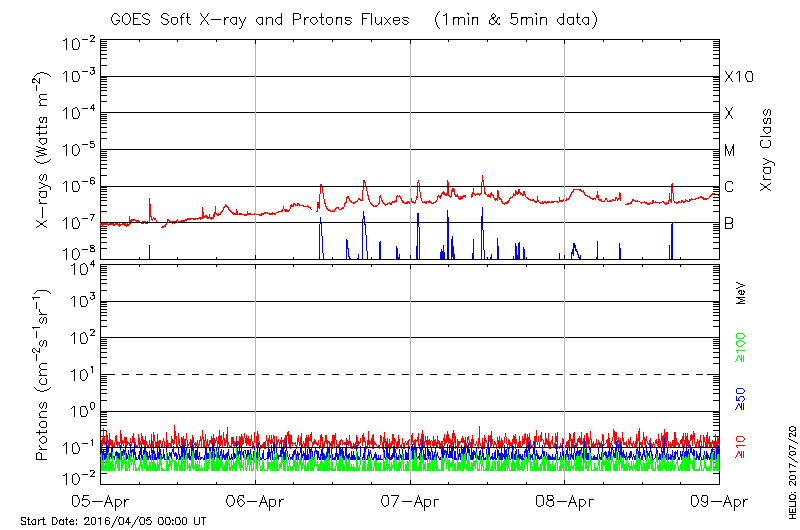Click the MeV label beside proton plot

pos(742,293)
